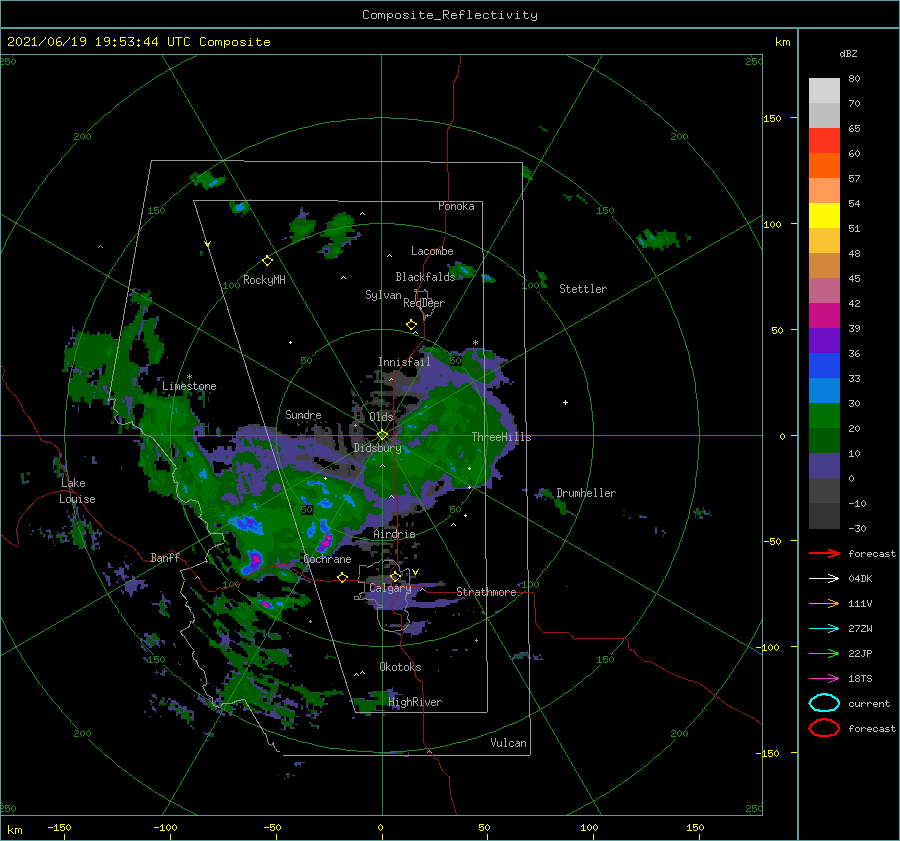Click the Calgary city label
The image size is (900, 841).
pyautogui.click(x=390, y=588)
